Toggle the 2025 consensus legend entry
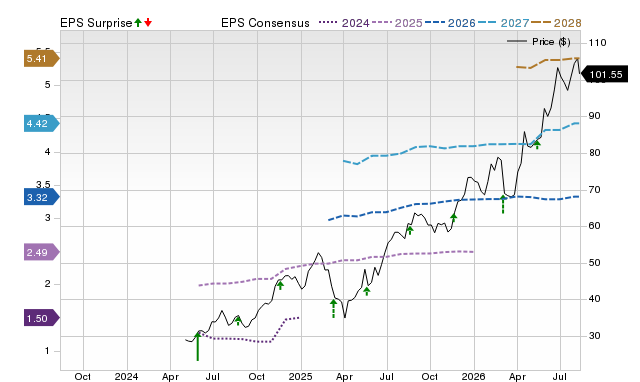640x382 pixels. [397, 23]
